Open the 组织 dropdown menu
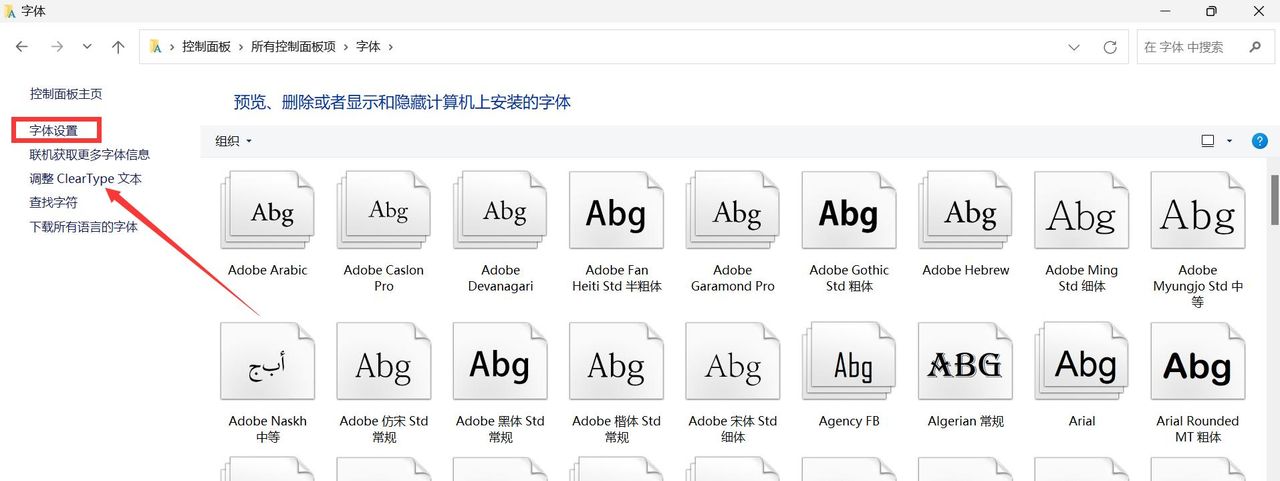Viewport: 1280px width, 481px height. pyautogui.click(x=233, y=141)
